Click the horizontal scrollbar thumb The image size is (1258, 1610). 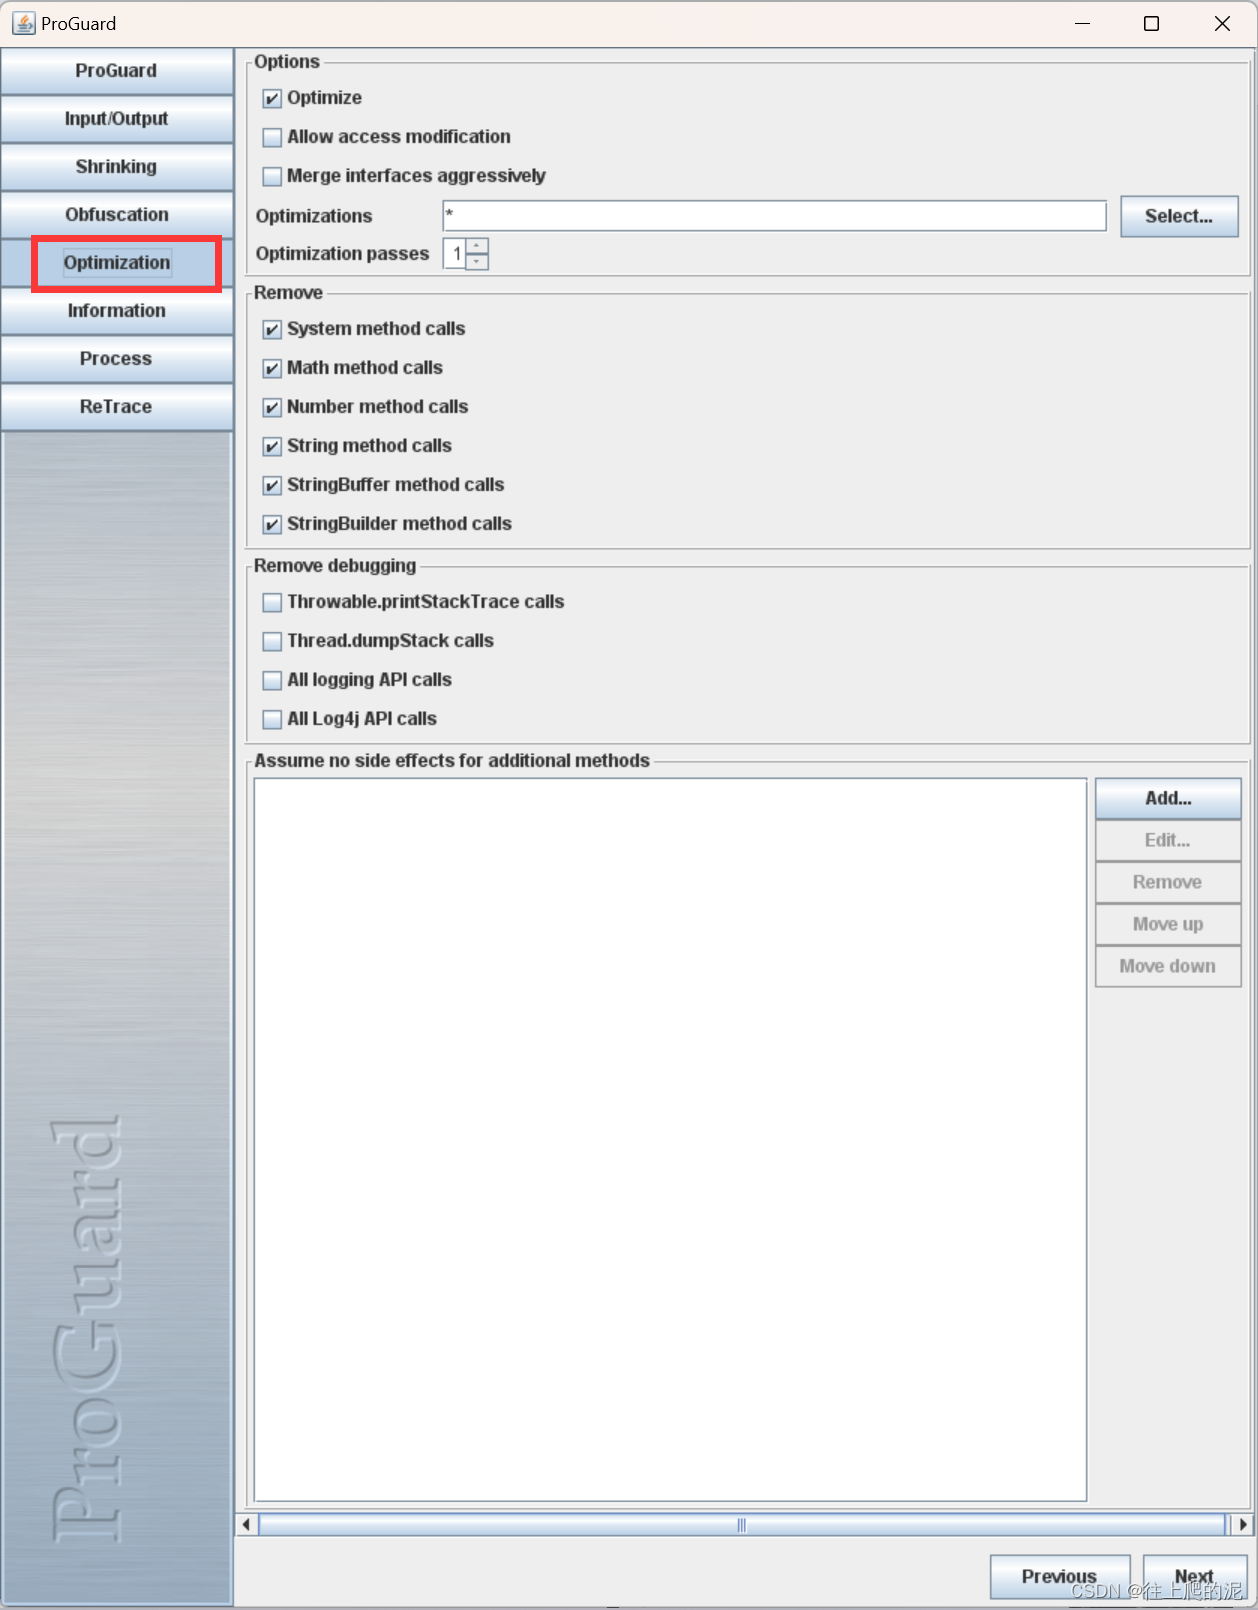742,1525
